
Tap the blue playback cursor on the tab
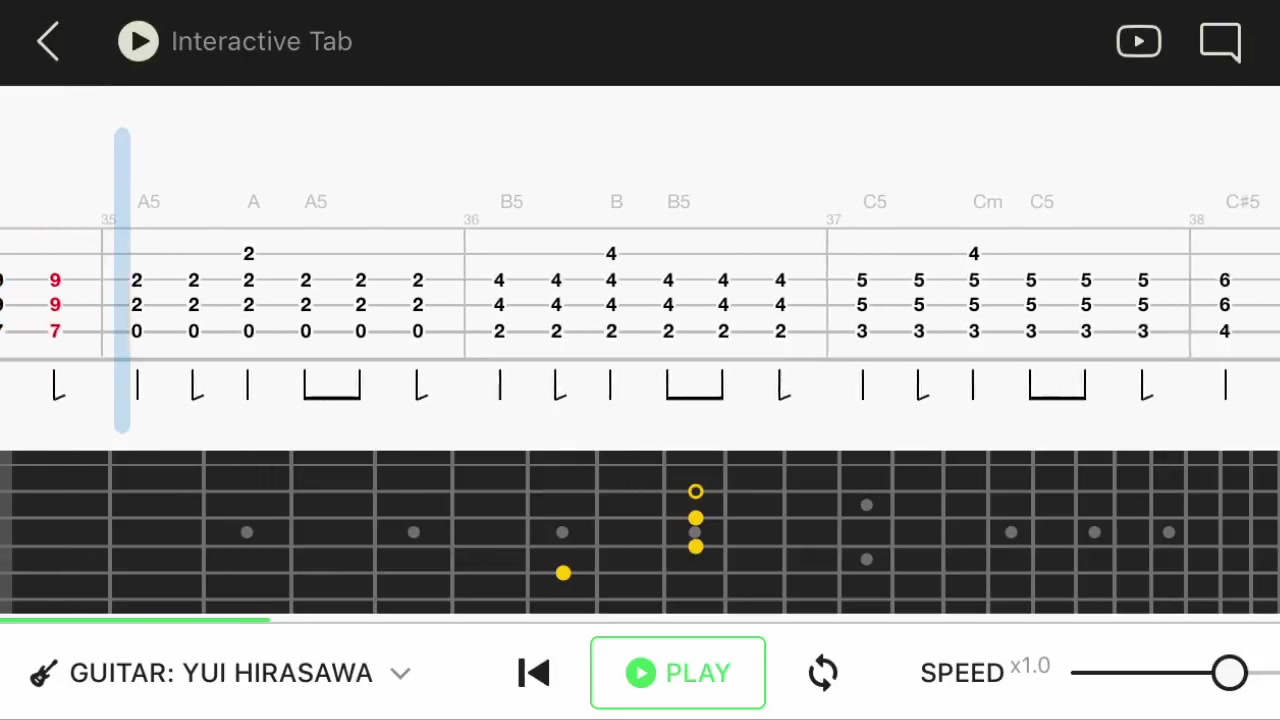tap(122, 280)
